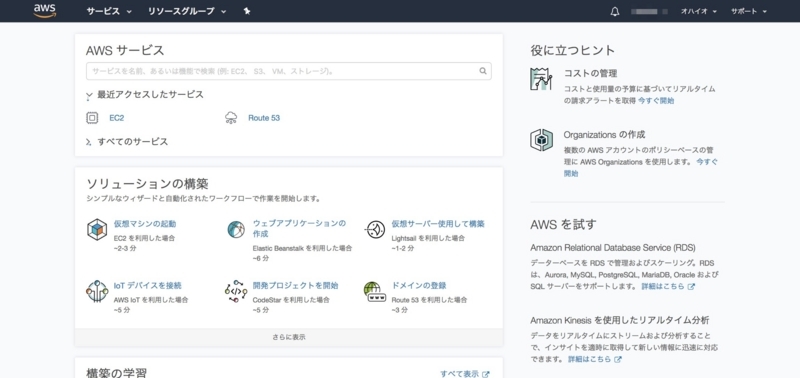The height and width of the screenshot is (378, 800).
Task: Click the virtual machine launch cube icon
Action: pyautogui.click(x=97, y=230)
